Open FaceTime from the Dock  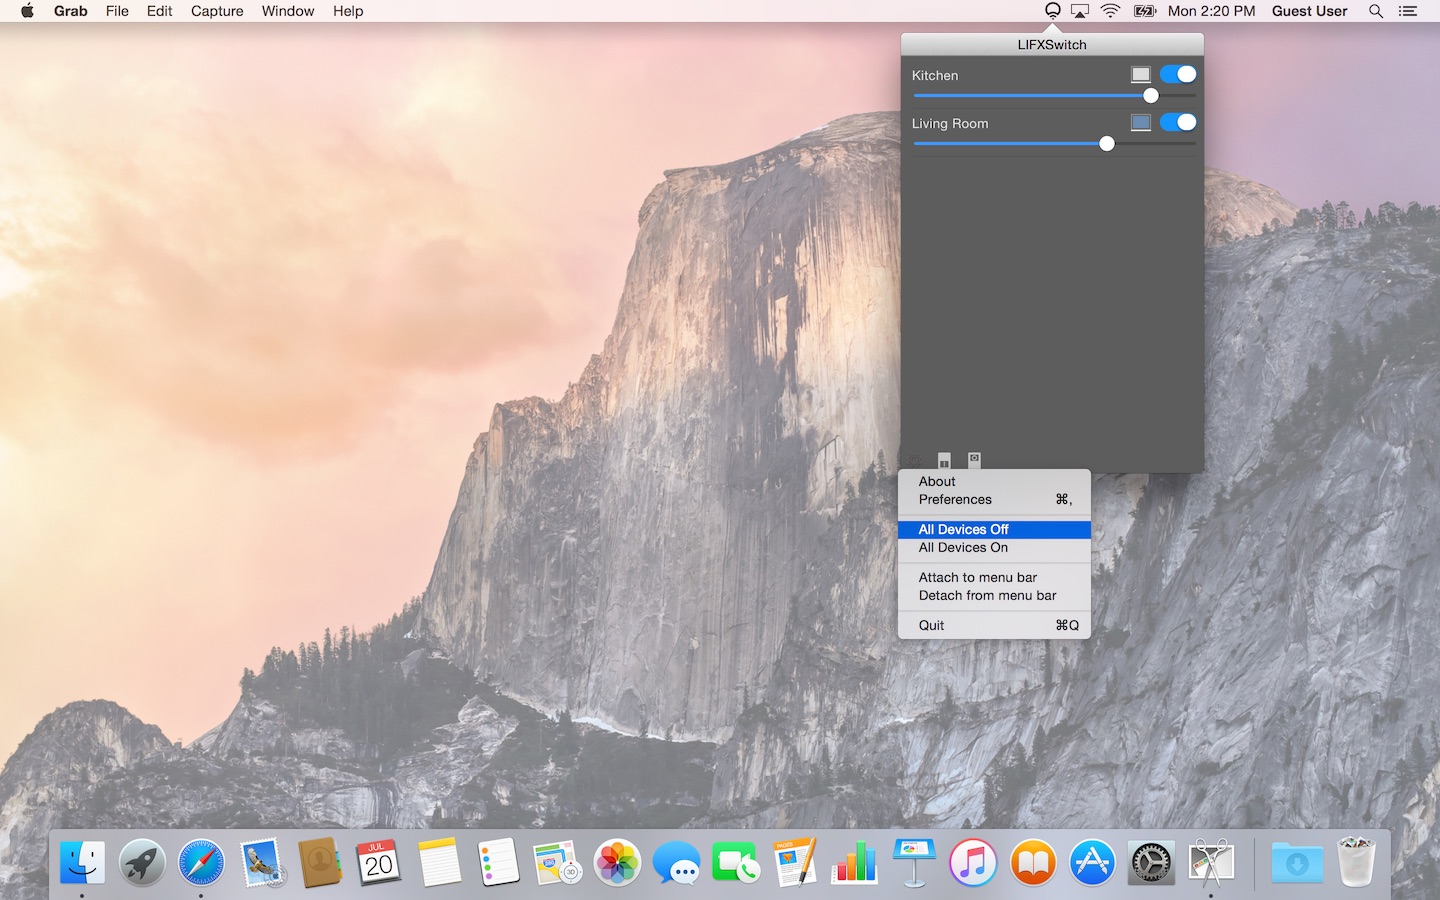click(x=736, y=862)
